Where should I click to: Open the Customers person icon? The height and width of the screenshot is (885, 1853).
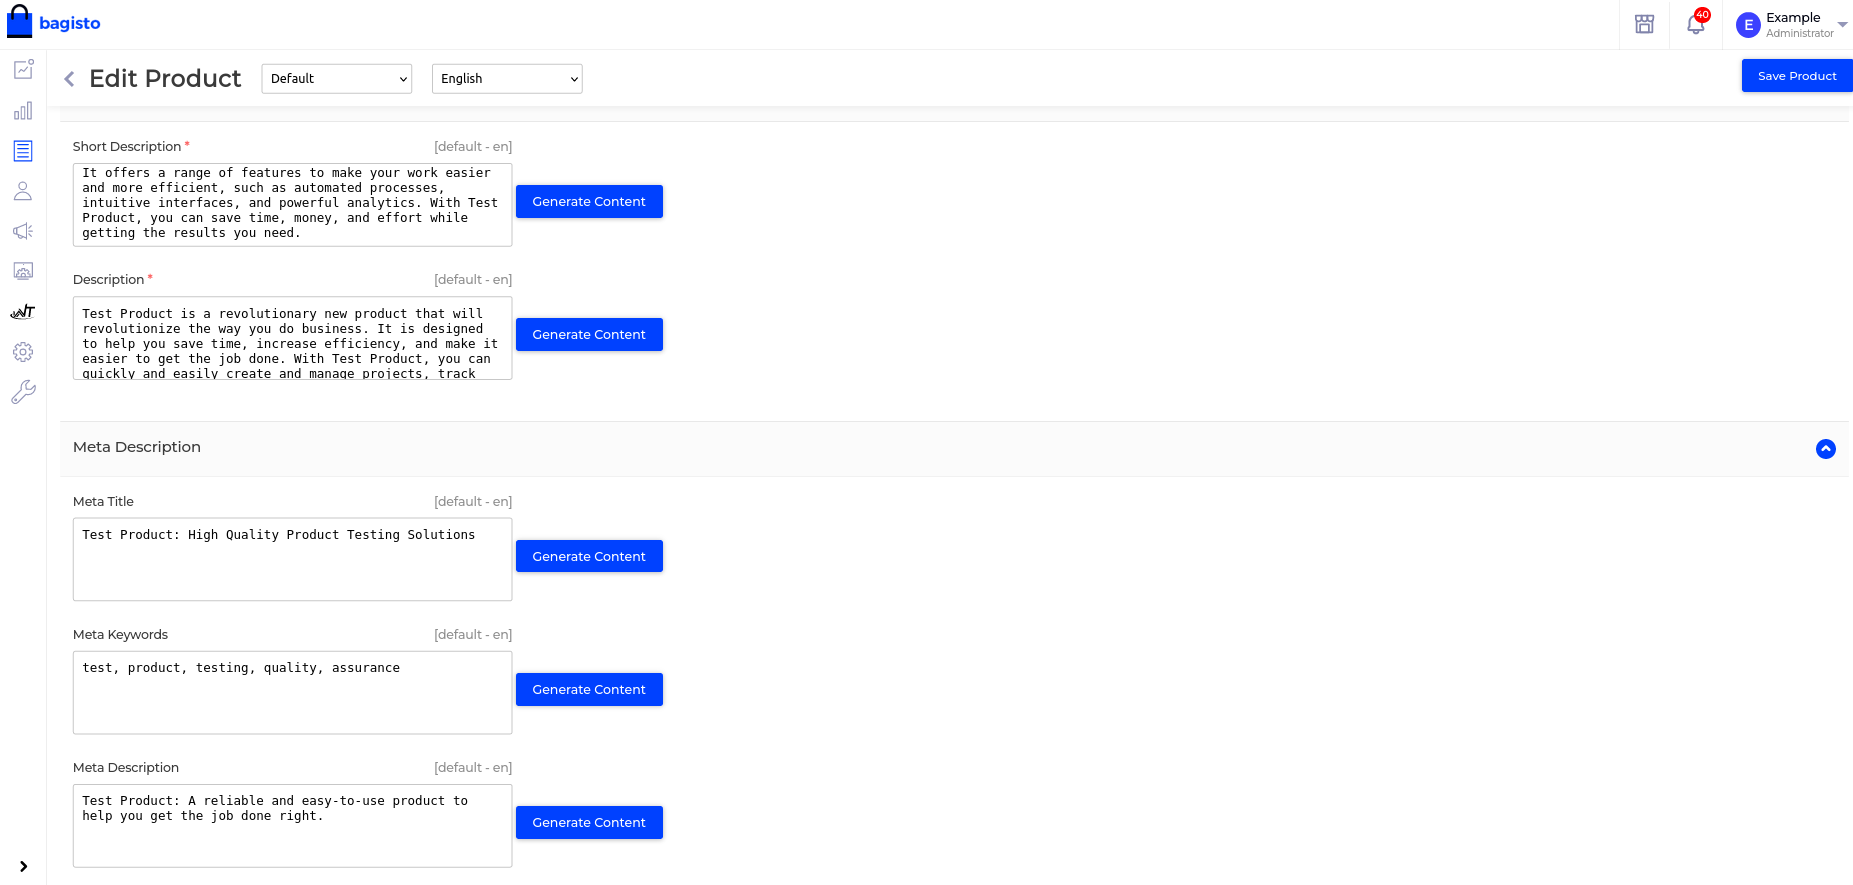pos(23,191)
